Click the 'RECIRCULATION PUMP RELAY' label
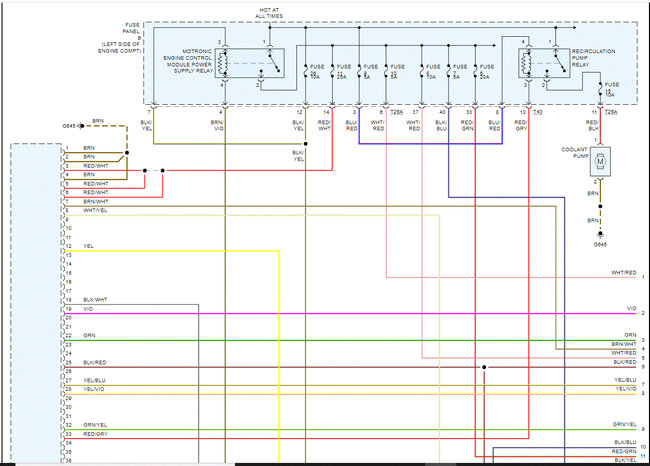This screenshot has height=466, width=650. point(593,58)
